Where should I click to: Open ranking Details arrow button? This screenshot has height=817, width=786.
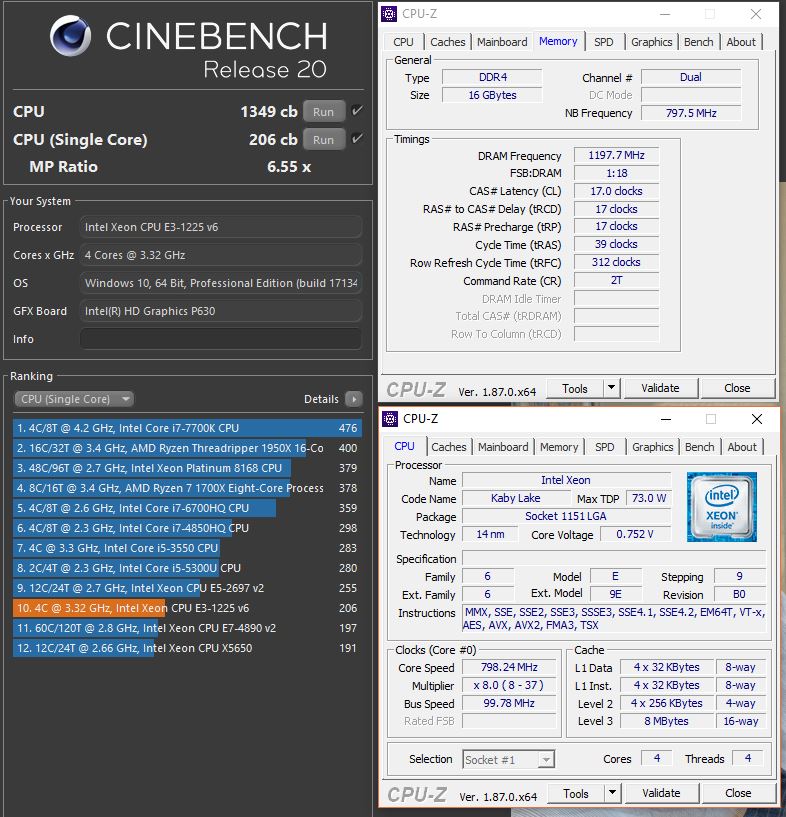point(354,399)
